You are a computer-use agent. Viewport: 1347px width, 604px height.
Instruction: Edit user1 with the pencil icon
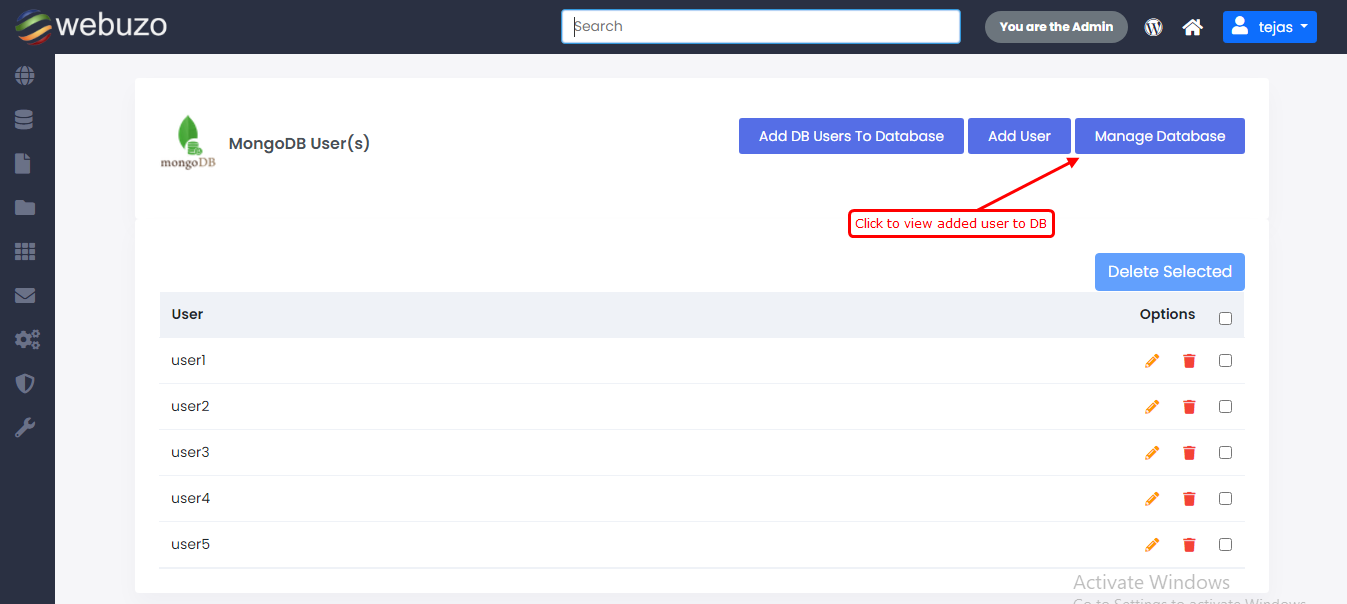click(1152, 361)
